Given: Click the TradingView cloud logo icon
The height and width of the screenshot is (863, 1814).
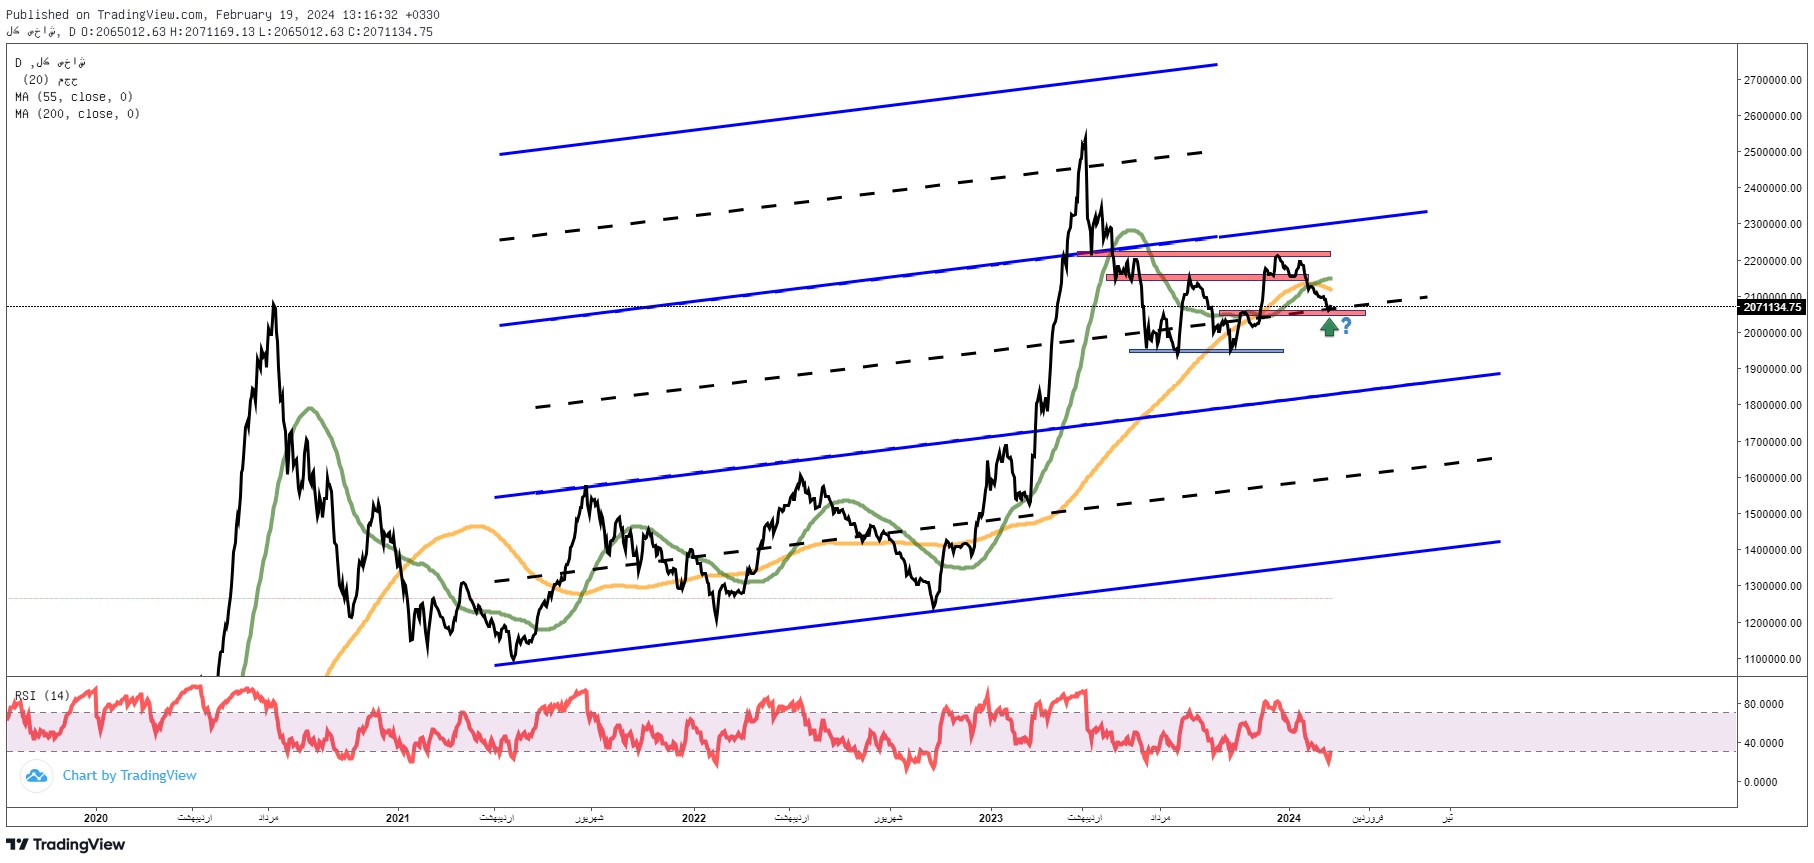Looking at the screenshot, I should pos(36,776).
